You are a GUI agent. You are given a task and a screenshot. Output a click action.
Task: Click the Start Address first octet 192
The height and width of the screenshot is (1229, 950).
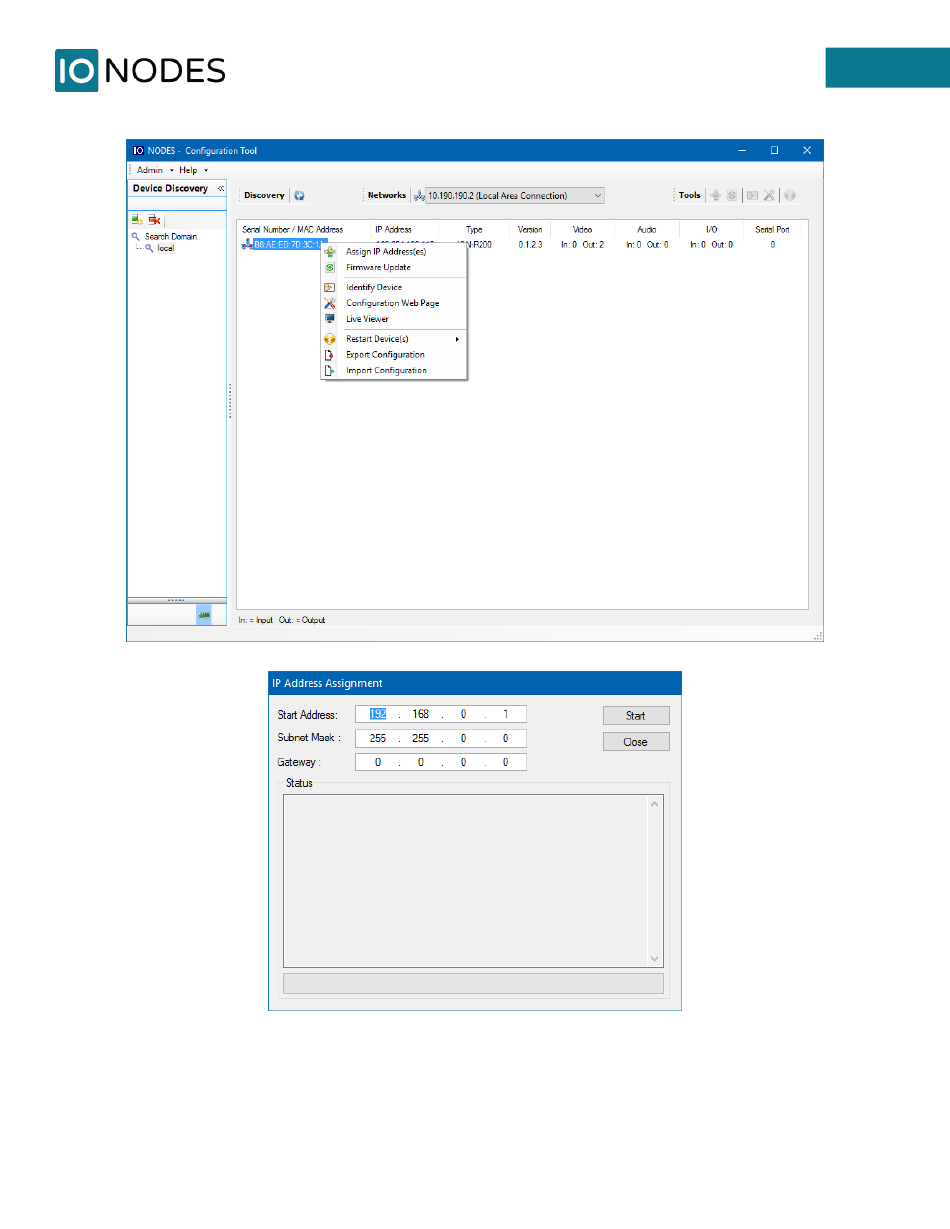tap(378, 714)
